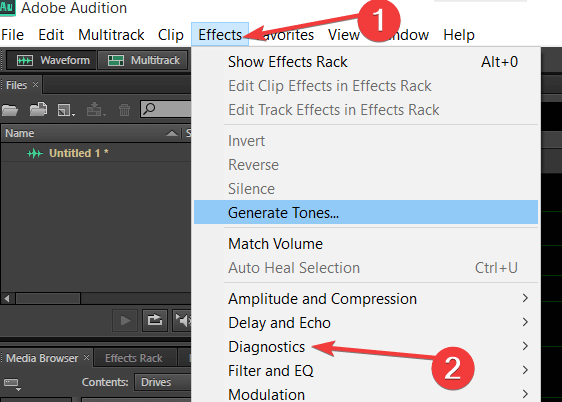Select the Media Browser tab

42,358
